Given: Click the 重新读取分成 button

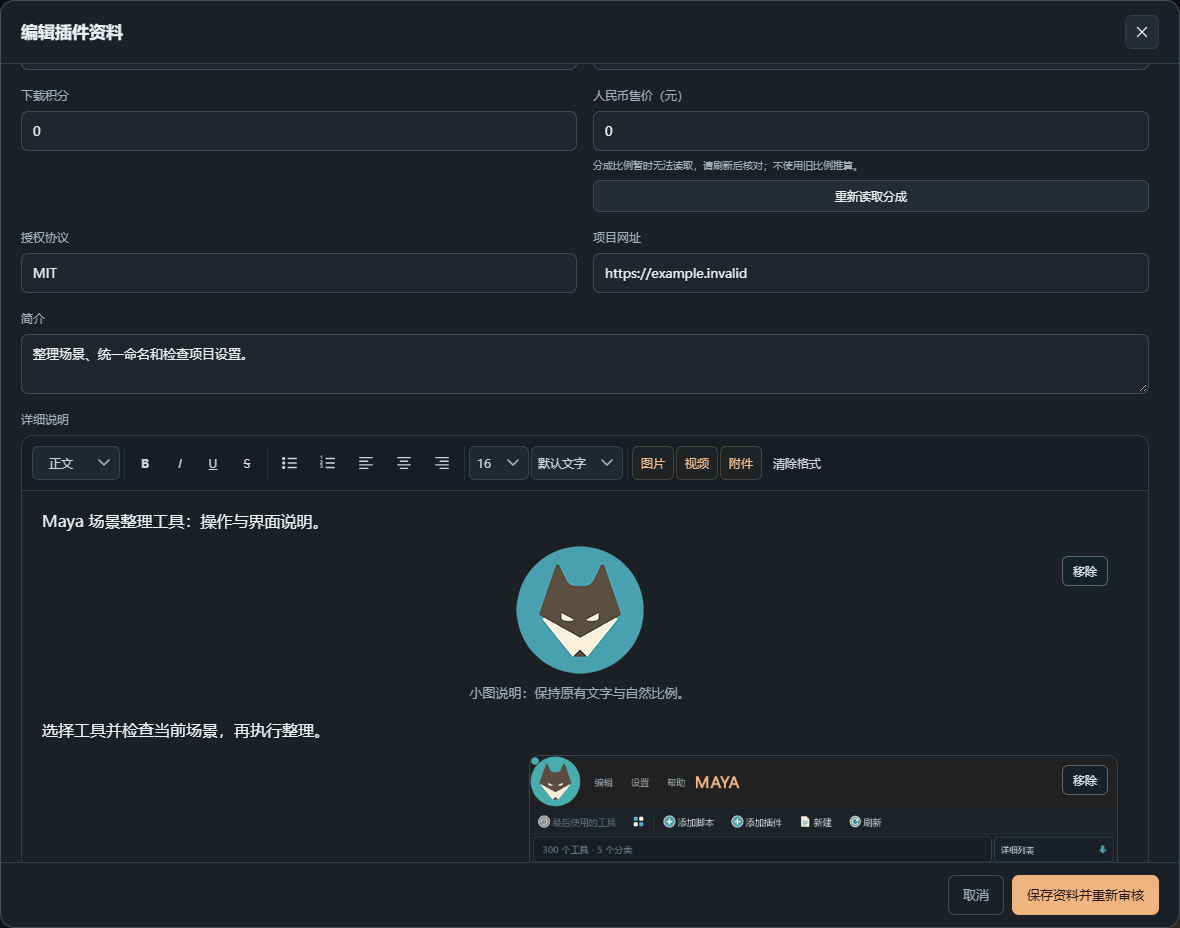Looking at the screenshot, I should pos(871,196).
